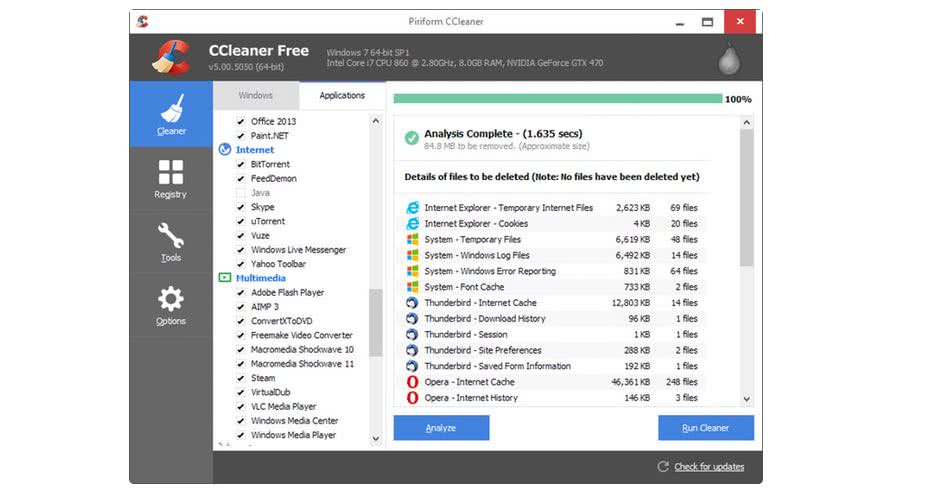
Task: Click the CCleaner logo in header
Action: point(171,58)
